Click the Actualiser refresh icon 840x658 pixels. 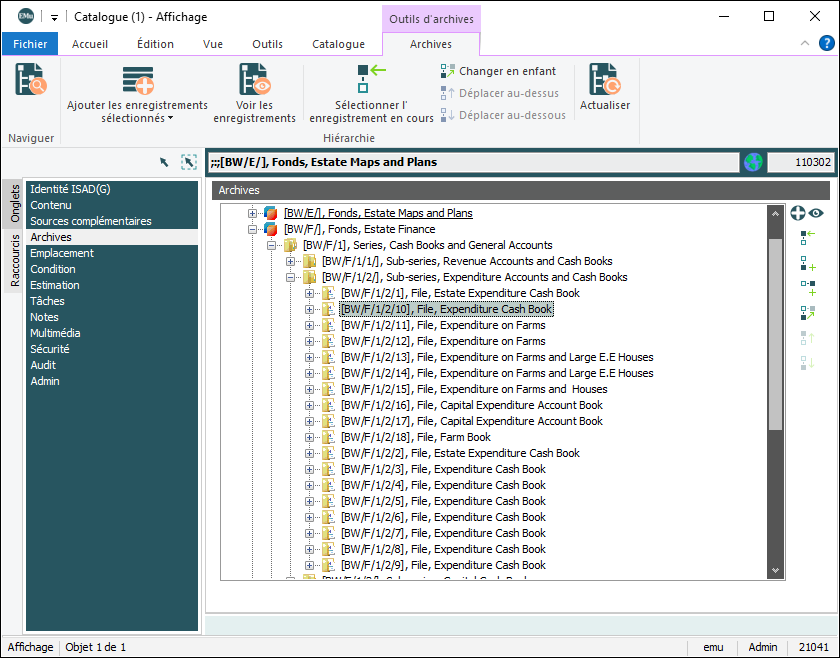[x=604, y=80]
